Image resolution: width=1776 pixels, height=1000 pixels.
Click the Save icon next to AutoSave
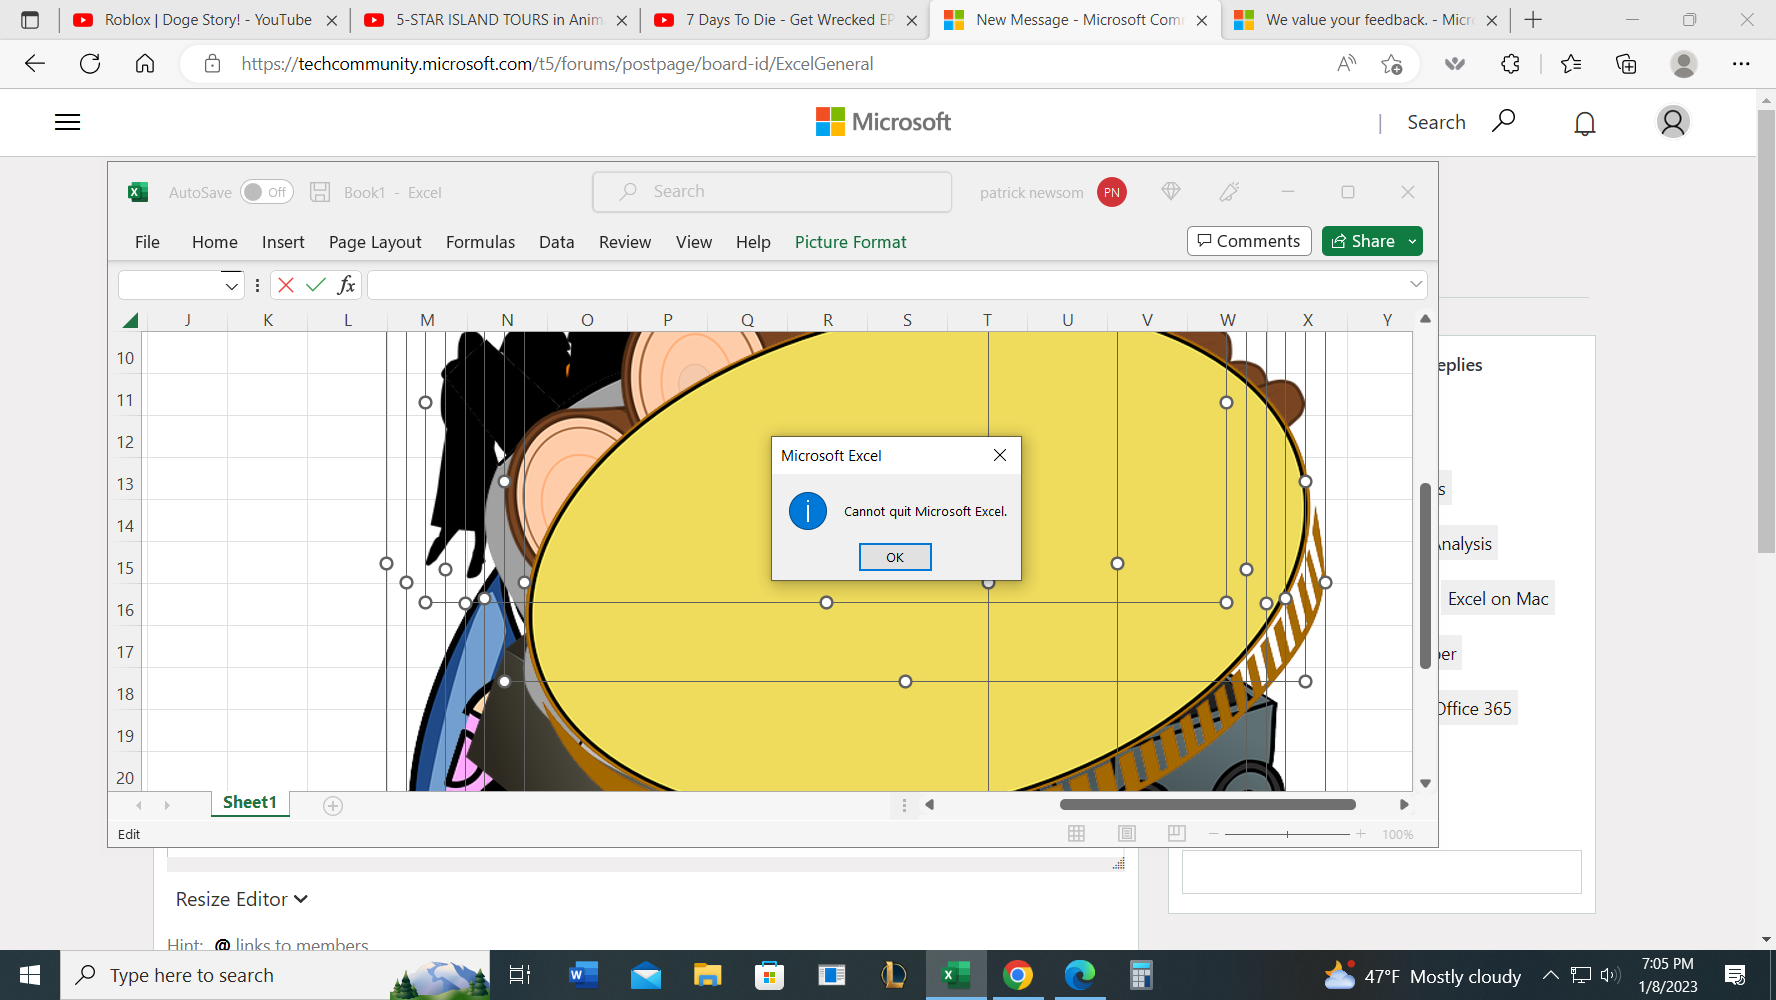(x=320, y=192)
